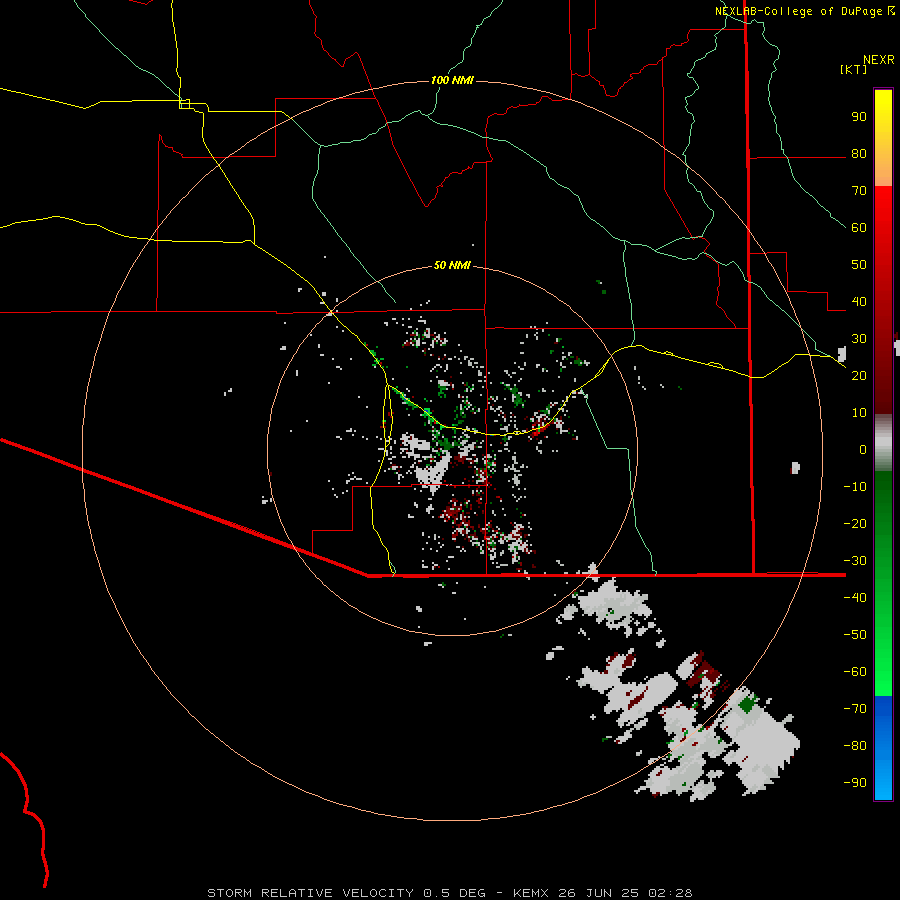Screen dimensions: 900x900
Task: Click the -60 value on the velocity scale
Action: pyautogui.click(x=855, y=672)
